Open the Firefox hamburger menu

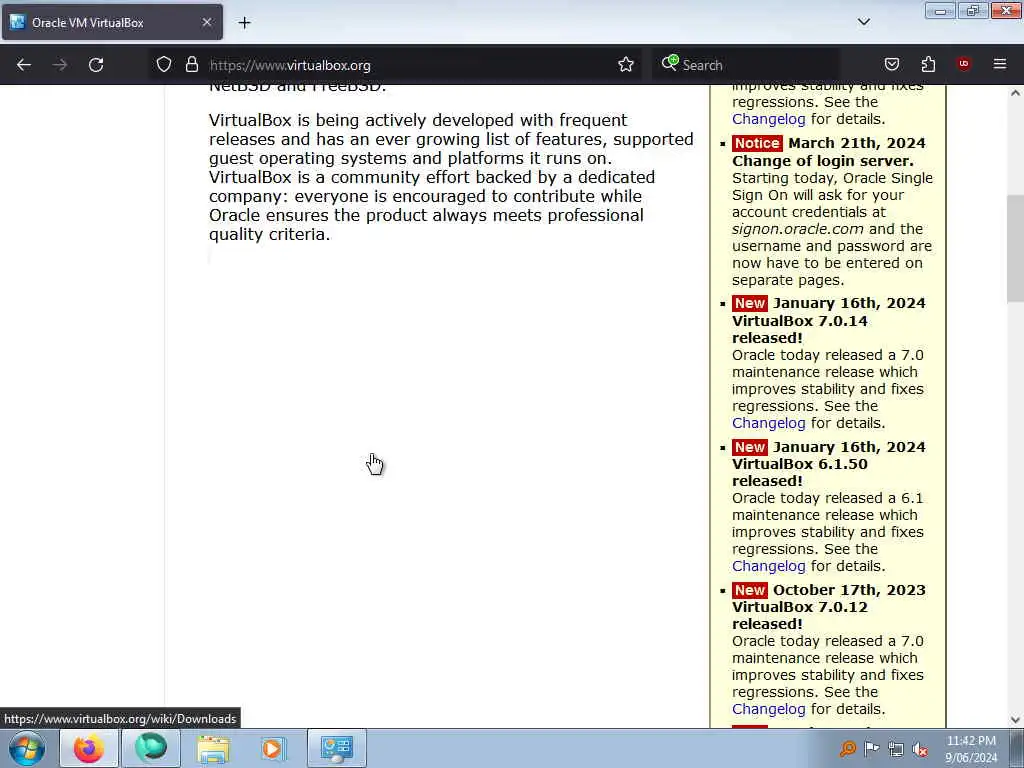coord(1000,64)
